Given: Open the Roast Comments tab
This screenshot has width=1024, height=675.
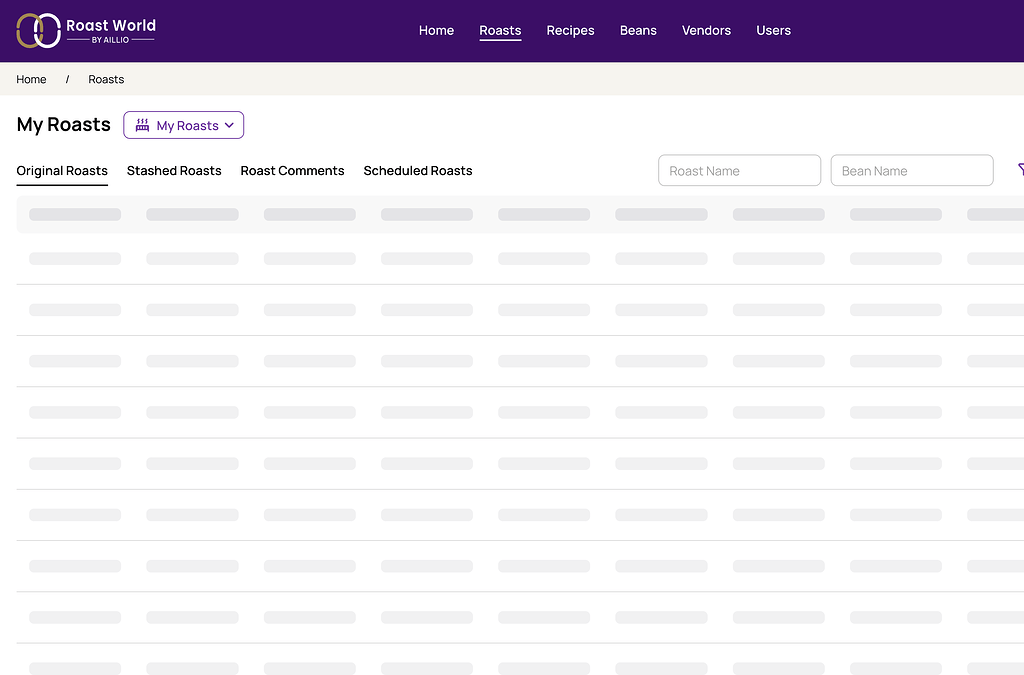Looking at the screenshot, I should tap(292, 171).
